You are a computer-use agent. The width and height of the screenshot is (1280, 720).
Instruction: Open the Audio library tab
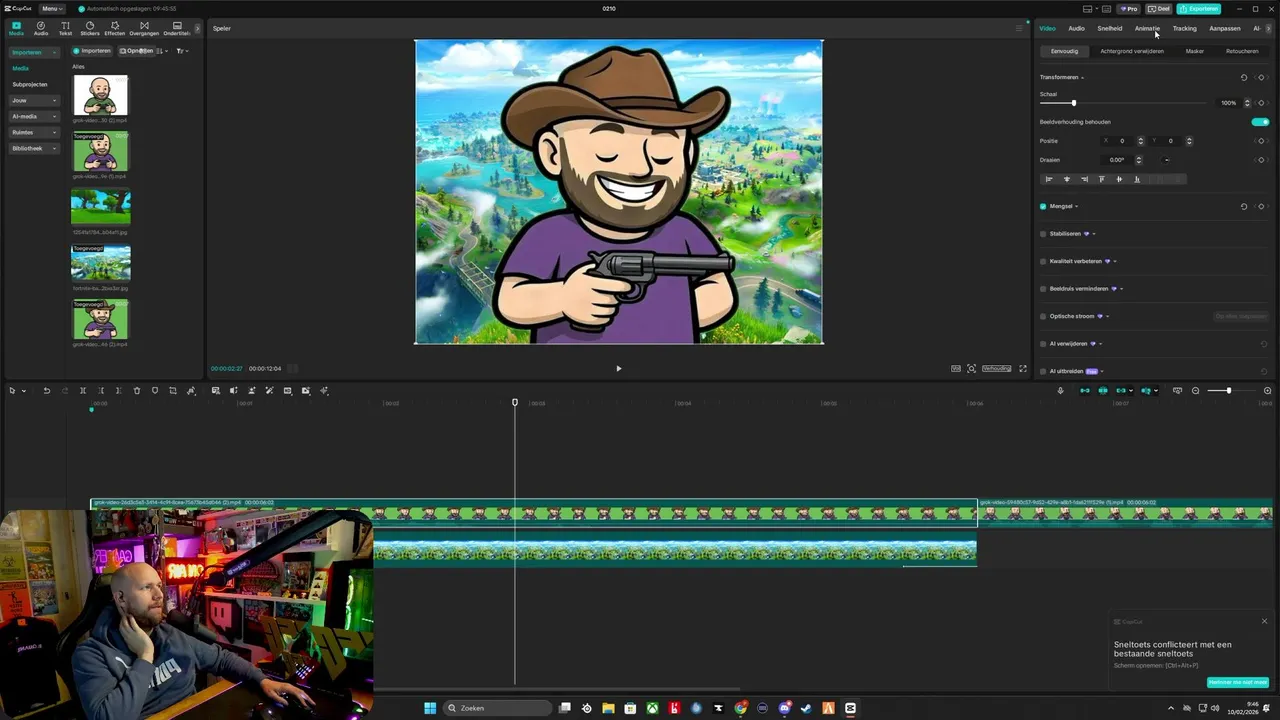point(41,28)
